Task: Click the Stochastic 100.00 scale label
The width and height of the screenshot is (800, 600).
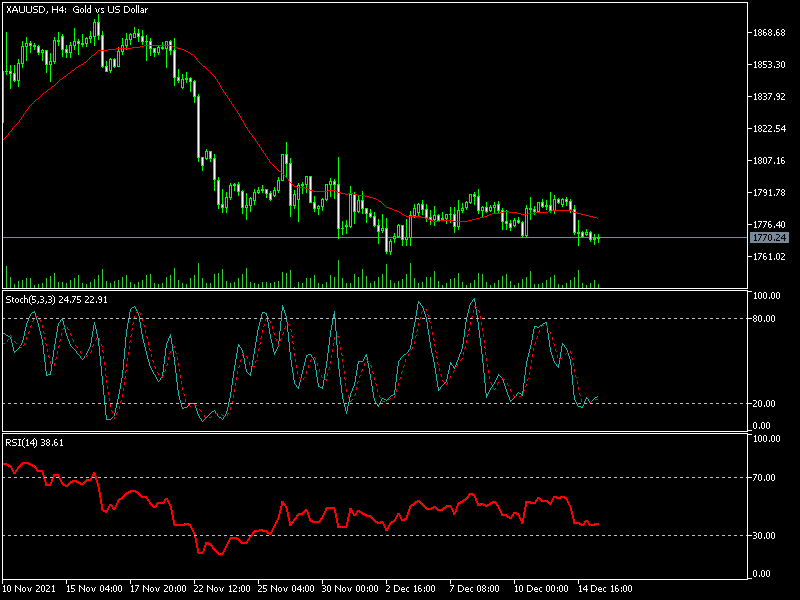Action: pos(767,296)
